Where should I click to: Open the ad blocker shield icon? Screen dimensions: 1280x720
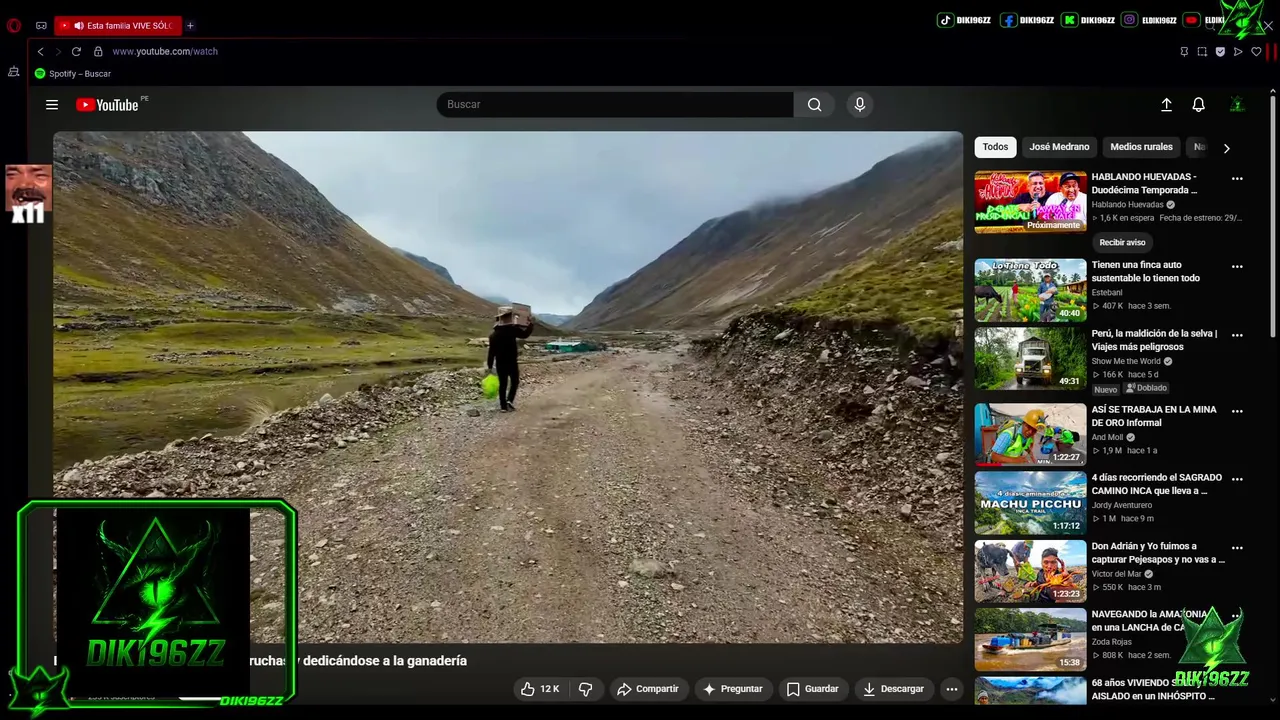pyautogui.click(x=1220, y=51)
